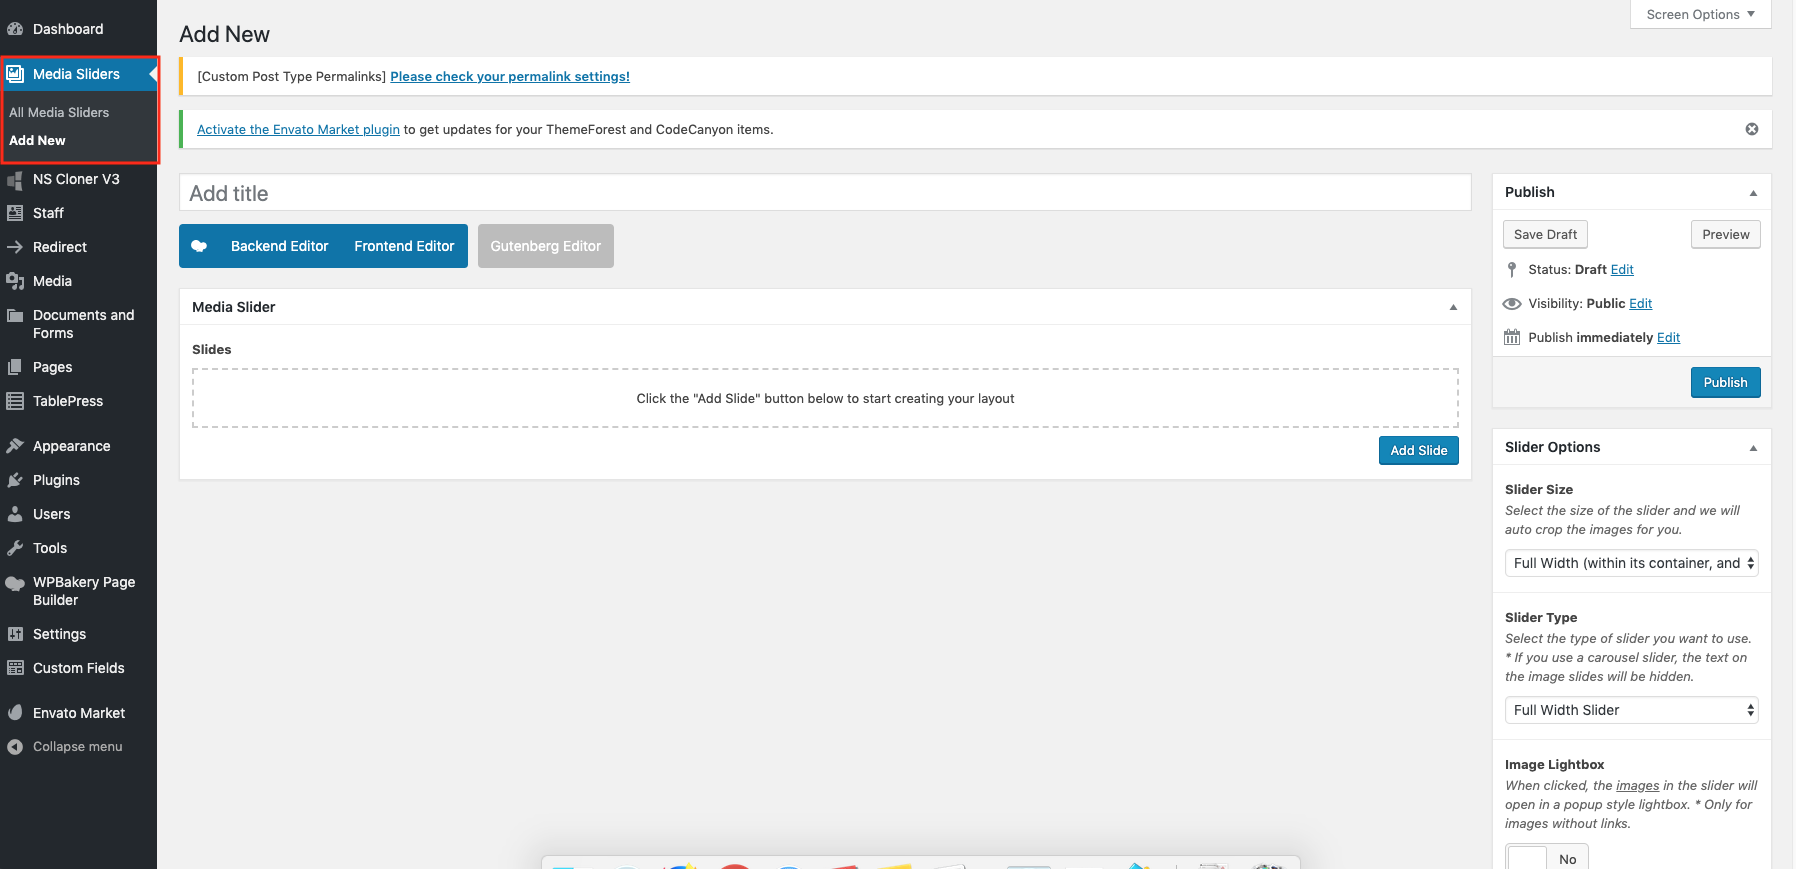The width and height of the screenshot is (1796, 869).
Task: Click the Visibility eye icon in Publish box
Action: [x=1512, y=304]
